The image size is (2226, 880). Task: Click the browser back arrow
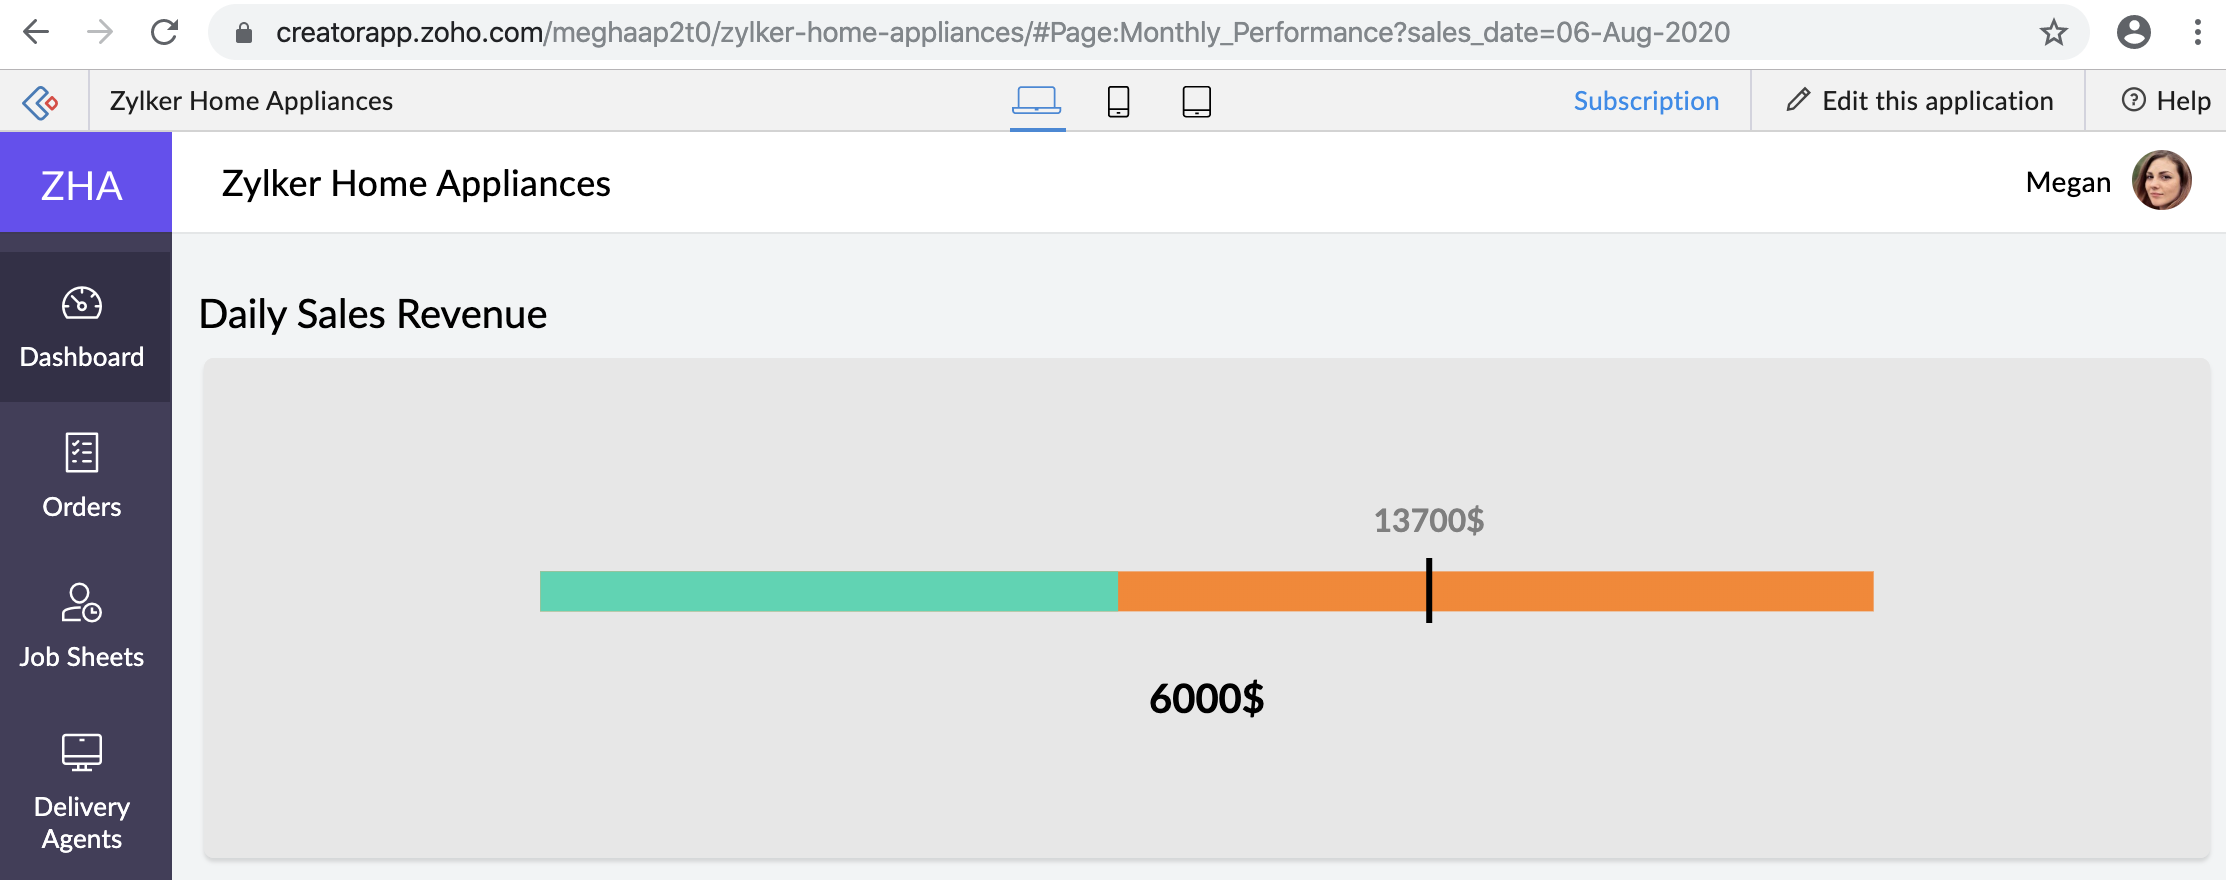pyautogui.click(x=36, y=32)
